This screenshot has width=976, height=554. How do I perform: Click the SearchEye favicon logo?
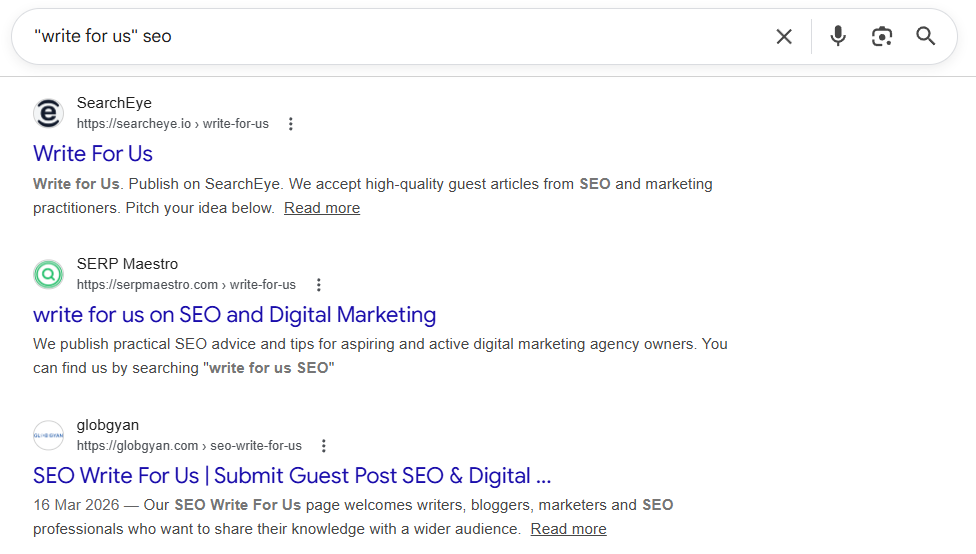tap(48, 113)
